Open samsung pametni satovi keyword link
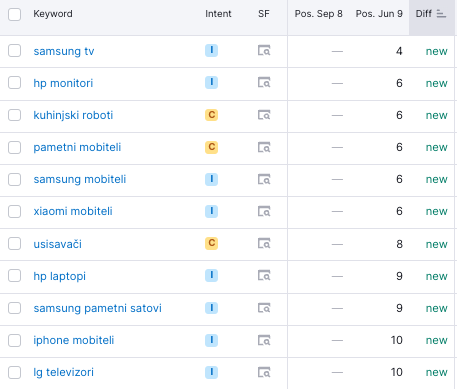This screenshot has width=457, height=389. tap(97, 308)
